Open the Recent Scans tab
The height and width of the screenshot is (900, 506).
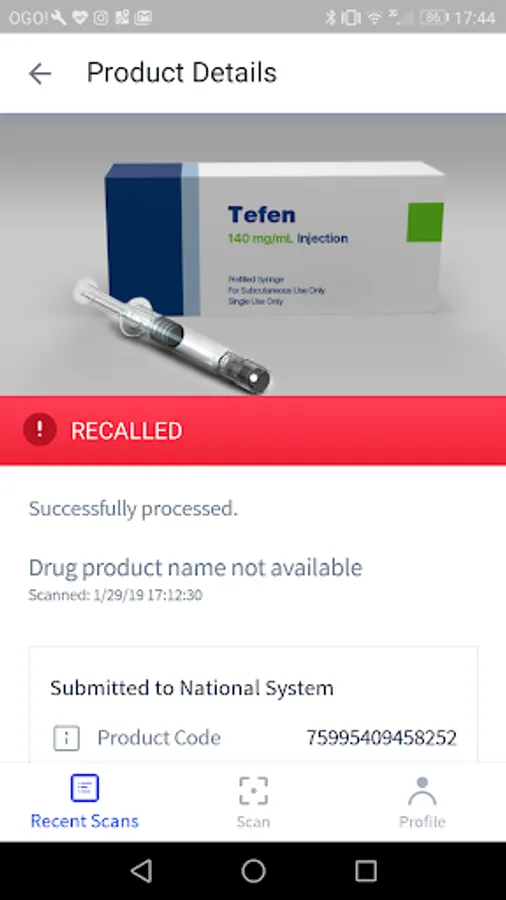84,802
